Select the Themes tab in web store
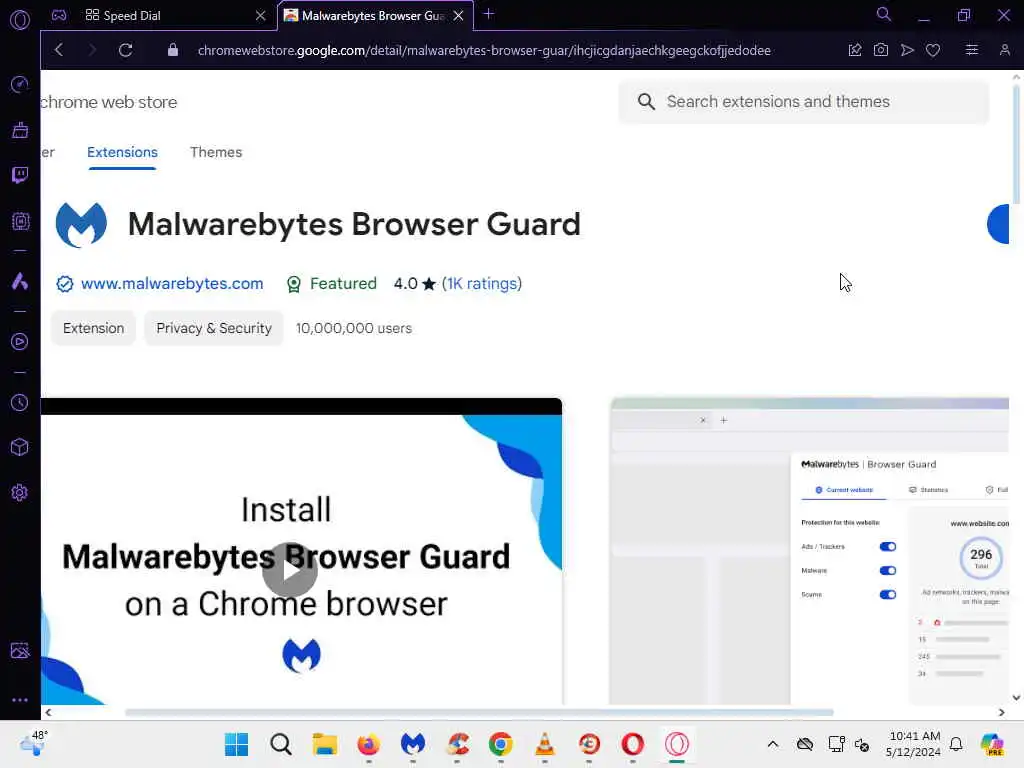 click(x=216, y=152)
